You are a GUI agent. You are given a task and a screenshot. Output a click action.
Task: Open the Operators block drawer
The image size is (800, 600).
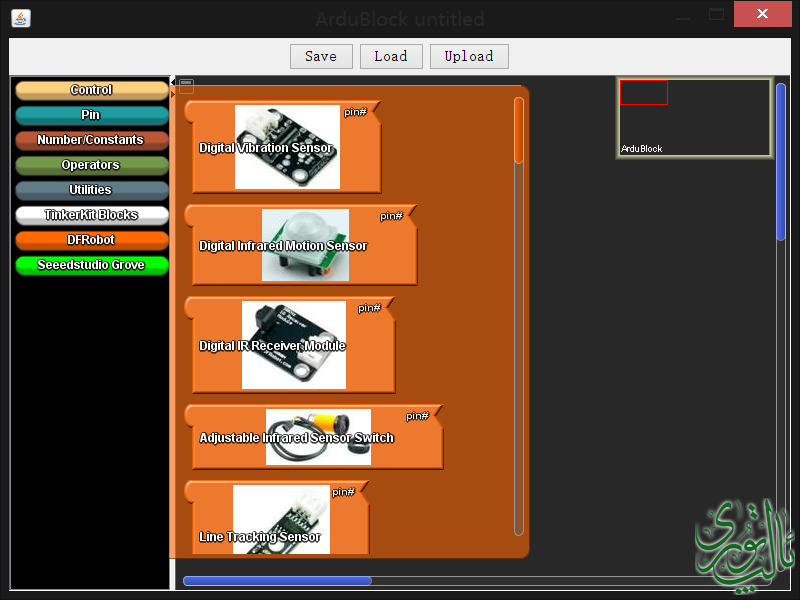[x=92, y=165]
